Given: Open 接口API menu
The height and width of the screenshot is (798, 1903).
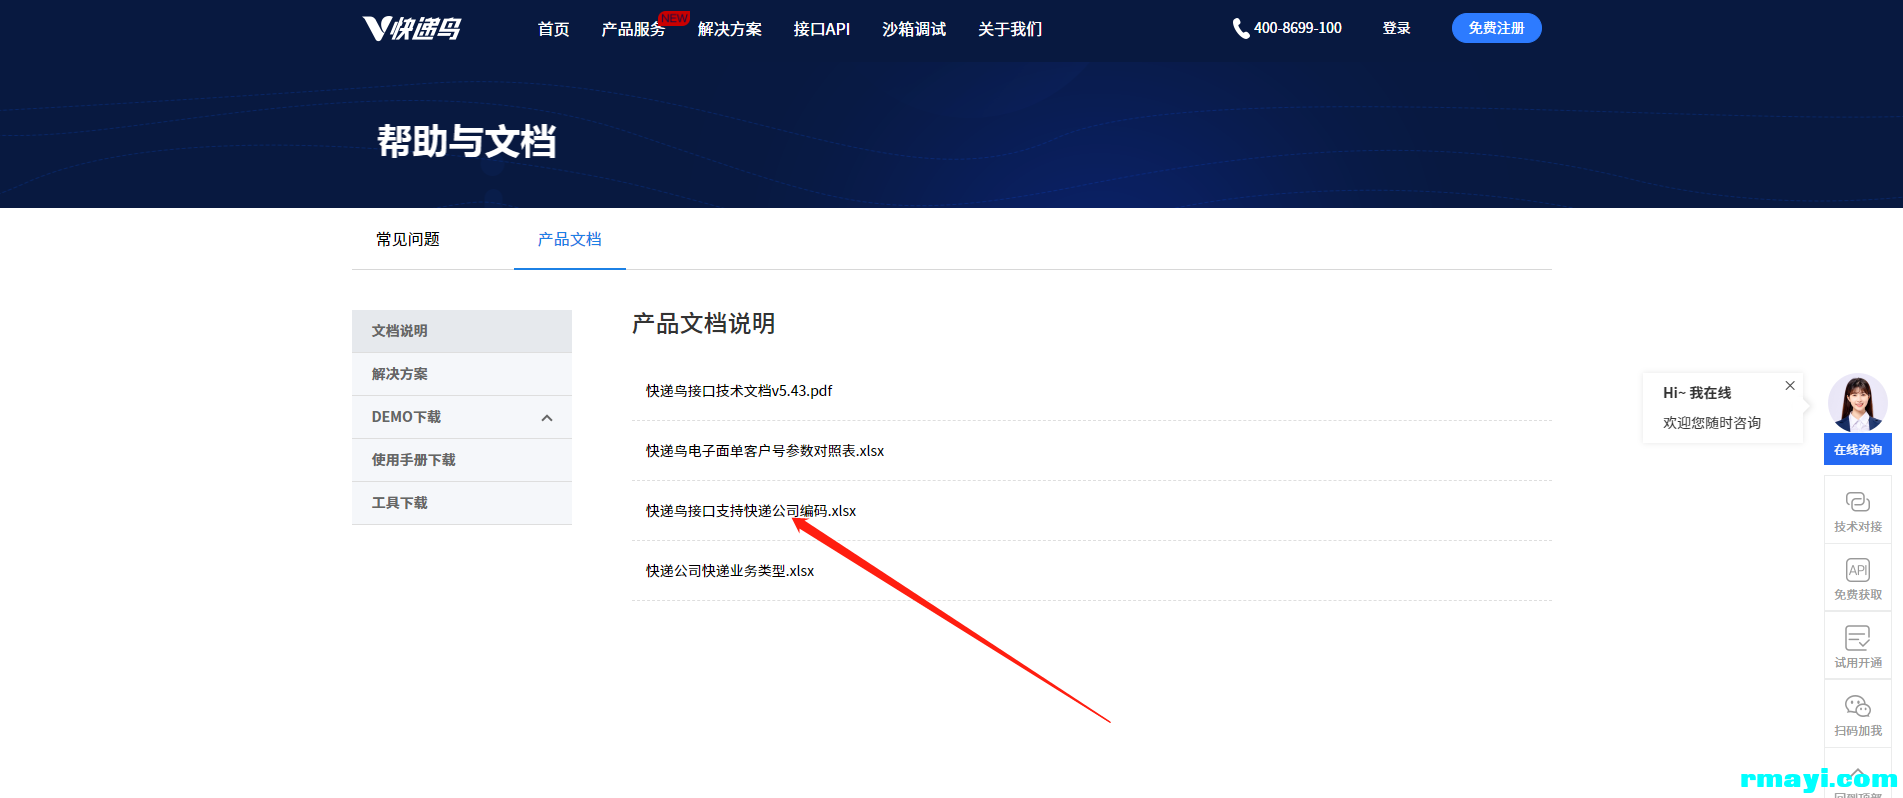Looking at the screenshot, I should tap(821, 29).
